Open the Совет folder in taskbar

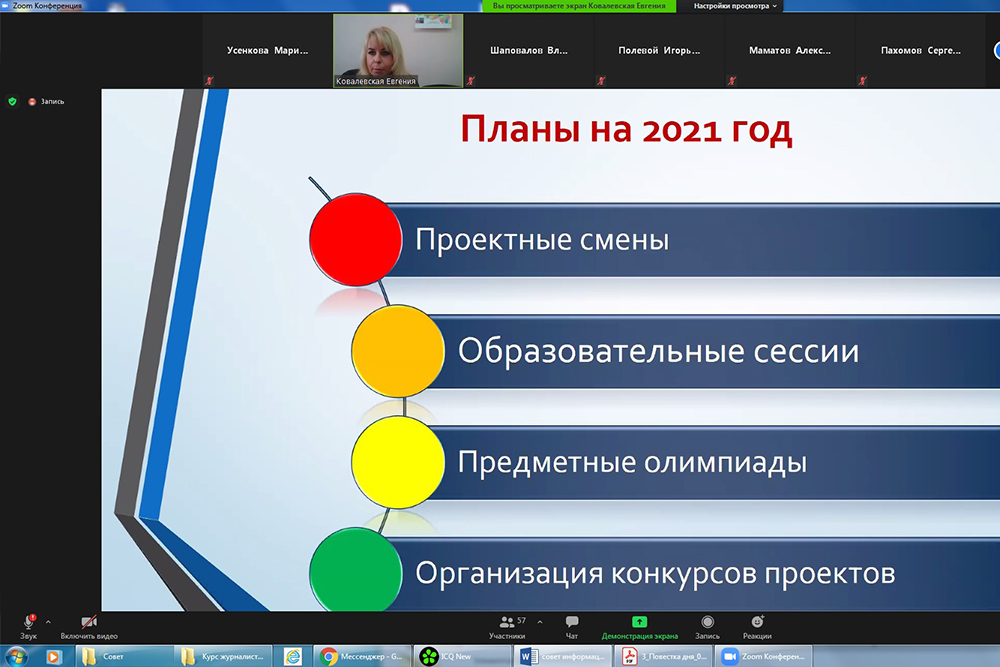coord(124,656)
